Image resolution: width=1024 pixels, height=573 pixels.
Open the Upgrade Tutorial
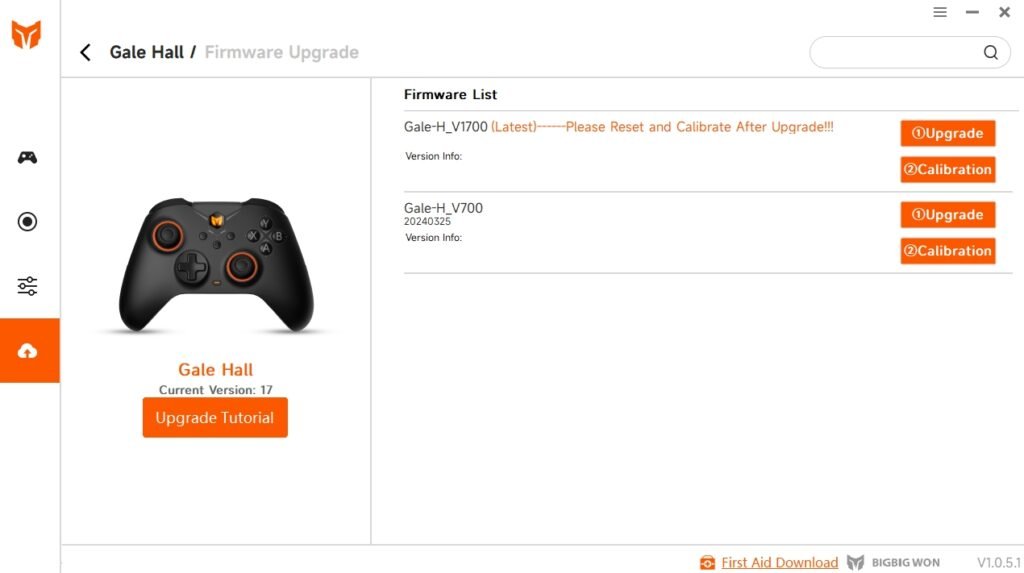[215, 418]
